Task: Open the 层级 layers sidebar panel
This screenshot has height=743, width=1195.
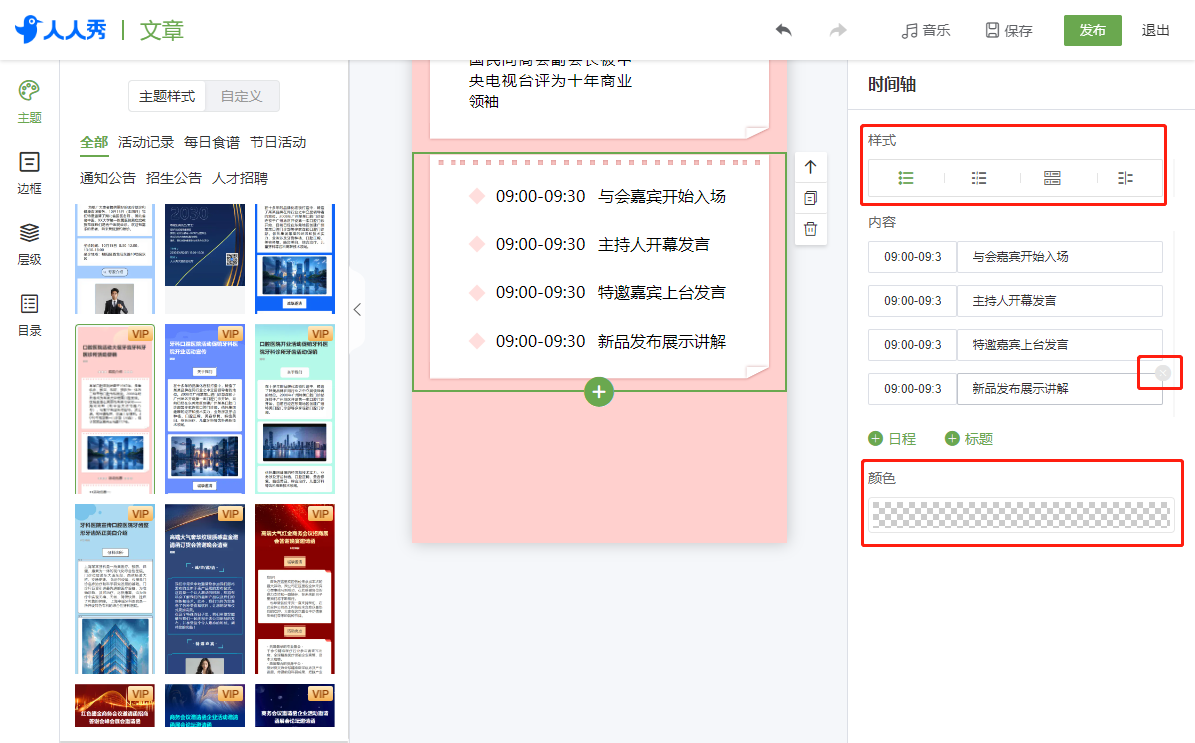Action: point(29,244)
